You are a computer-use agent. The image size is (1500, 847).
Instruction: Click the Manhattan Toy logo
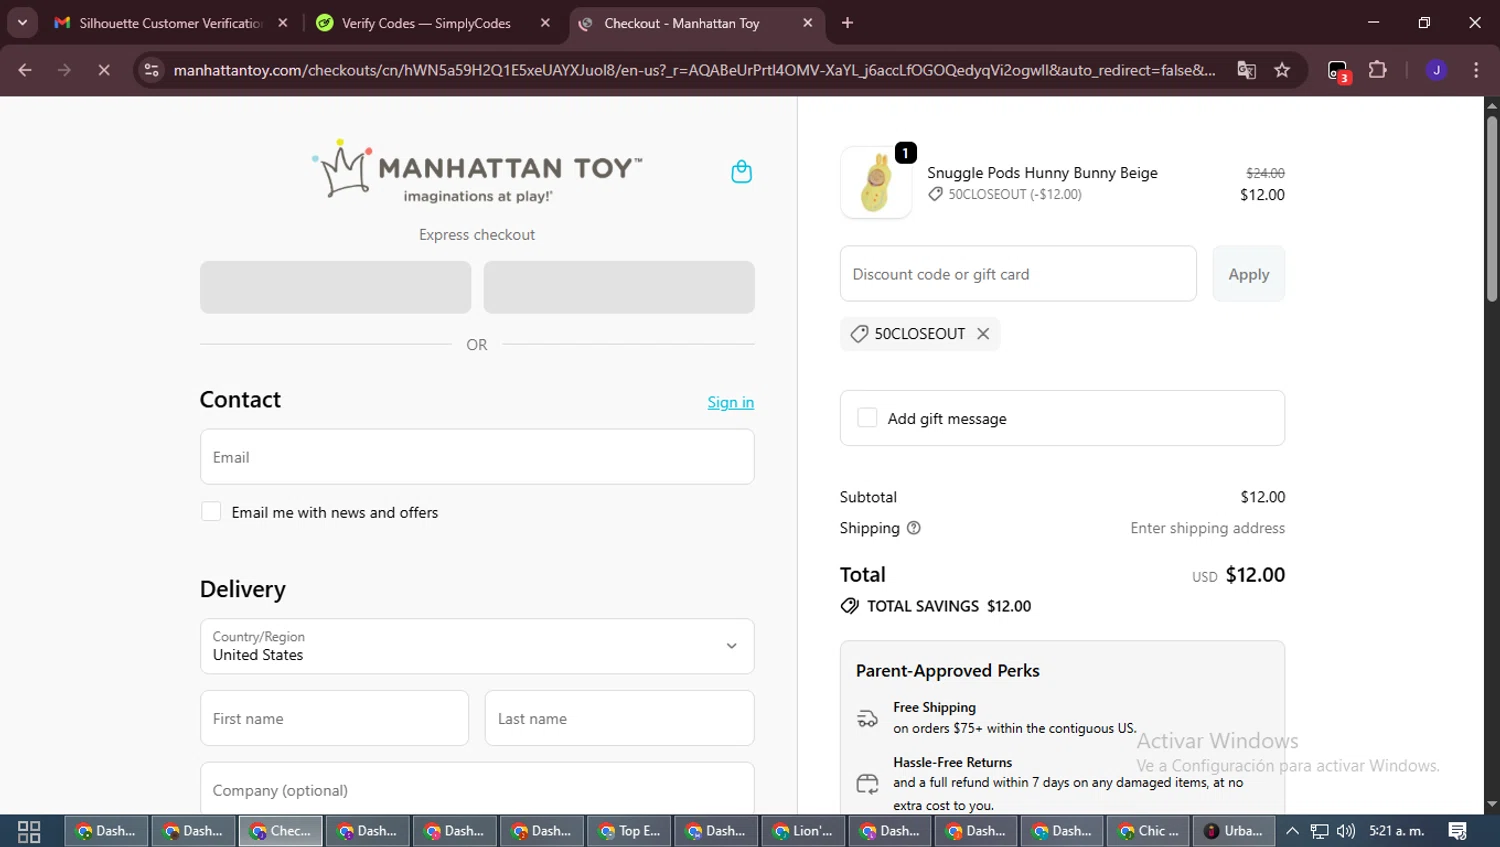pyautogui.click(x=477, y=171)
